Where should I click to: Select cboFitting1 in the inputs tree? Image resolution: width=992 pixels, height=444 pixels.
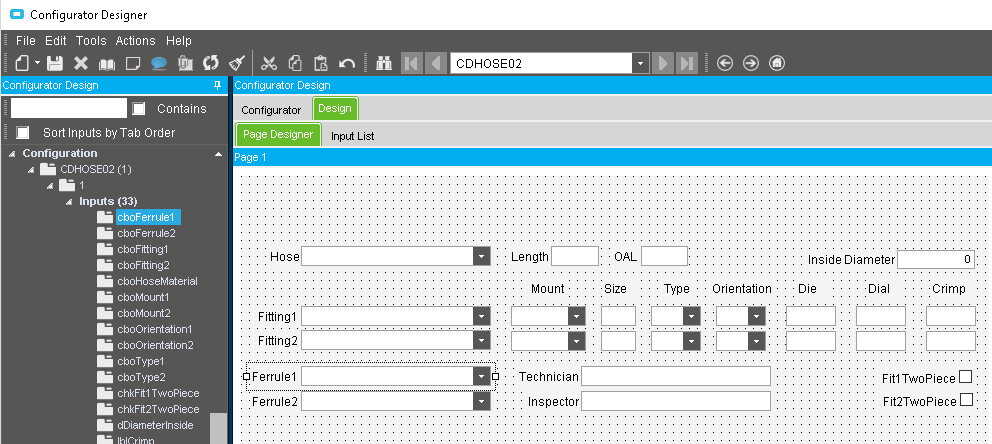[143, 249]
